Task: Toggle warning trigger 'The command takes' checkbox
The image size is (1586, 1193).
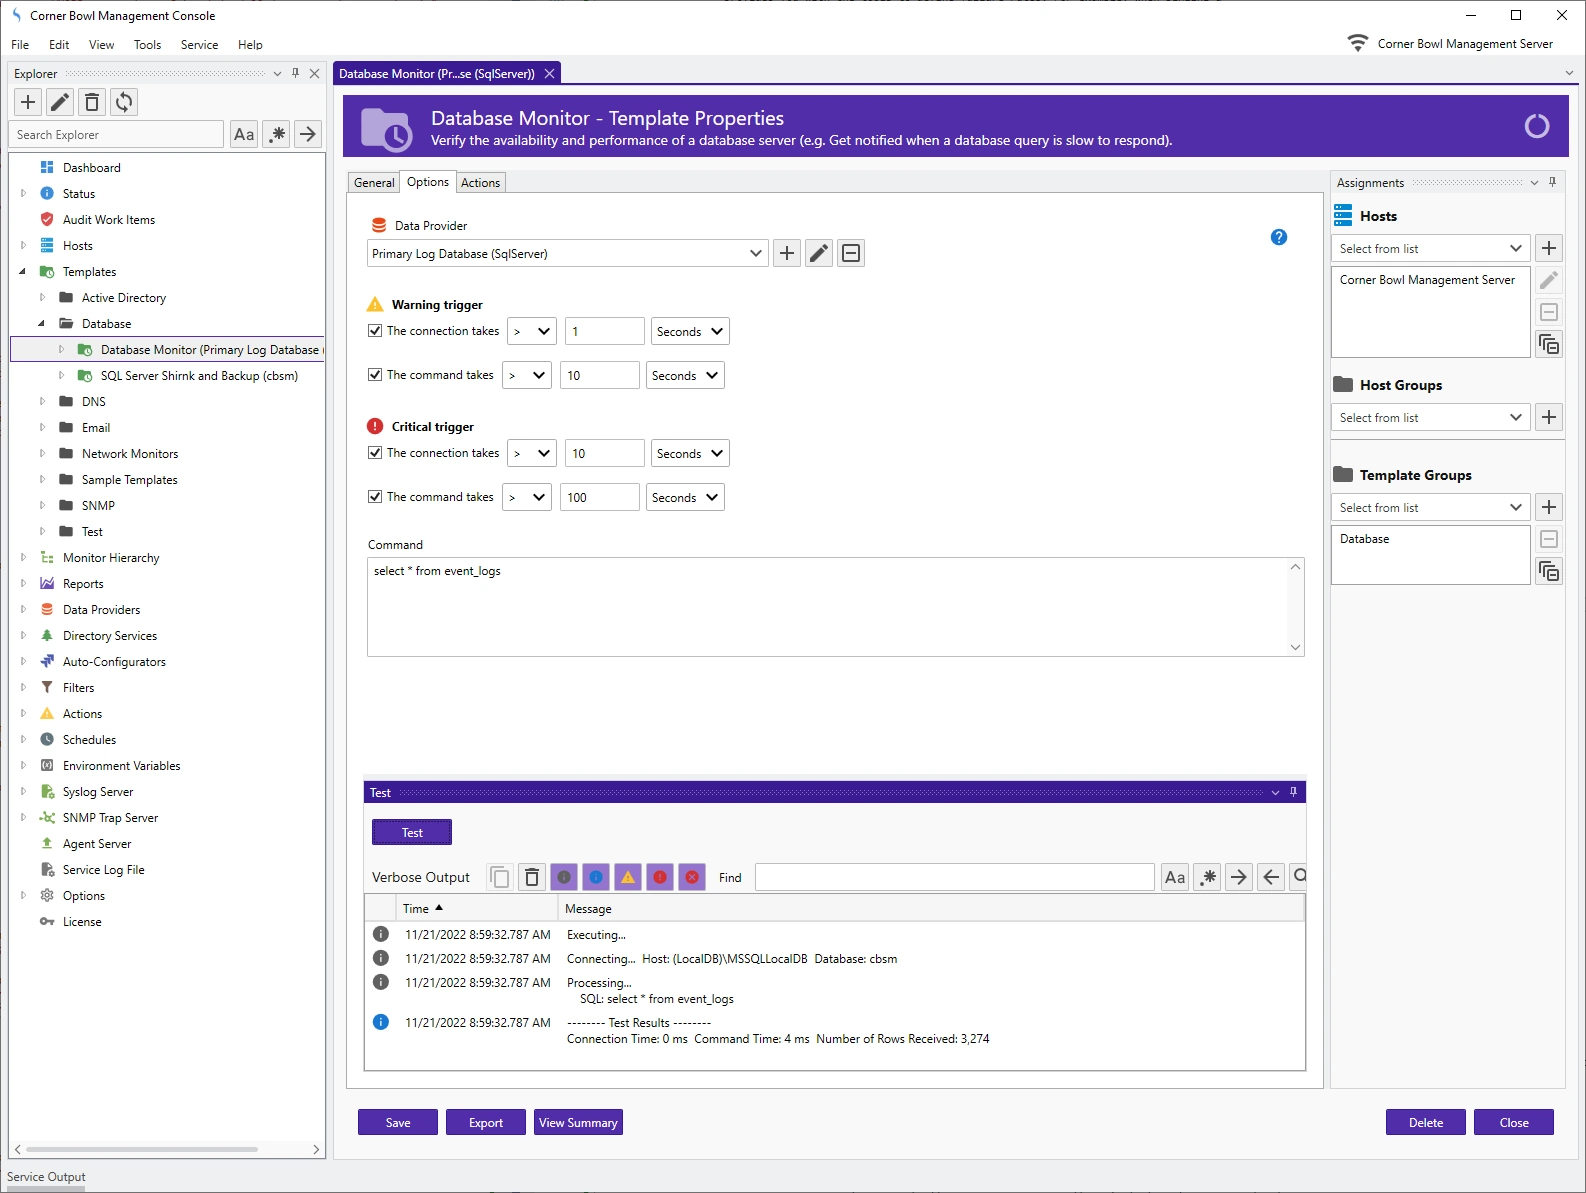Action: click(375, 375)
